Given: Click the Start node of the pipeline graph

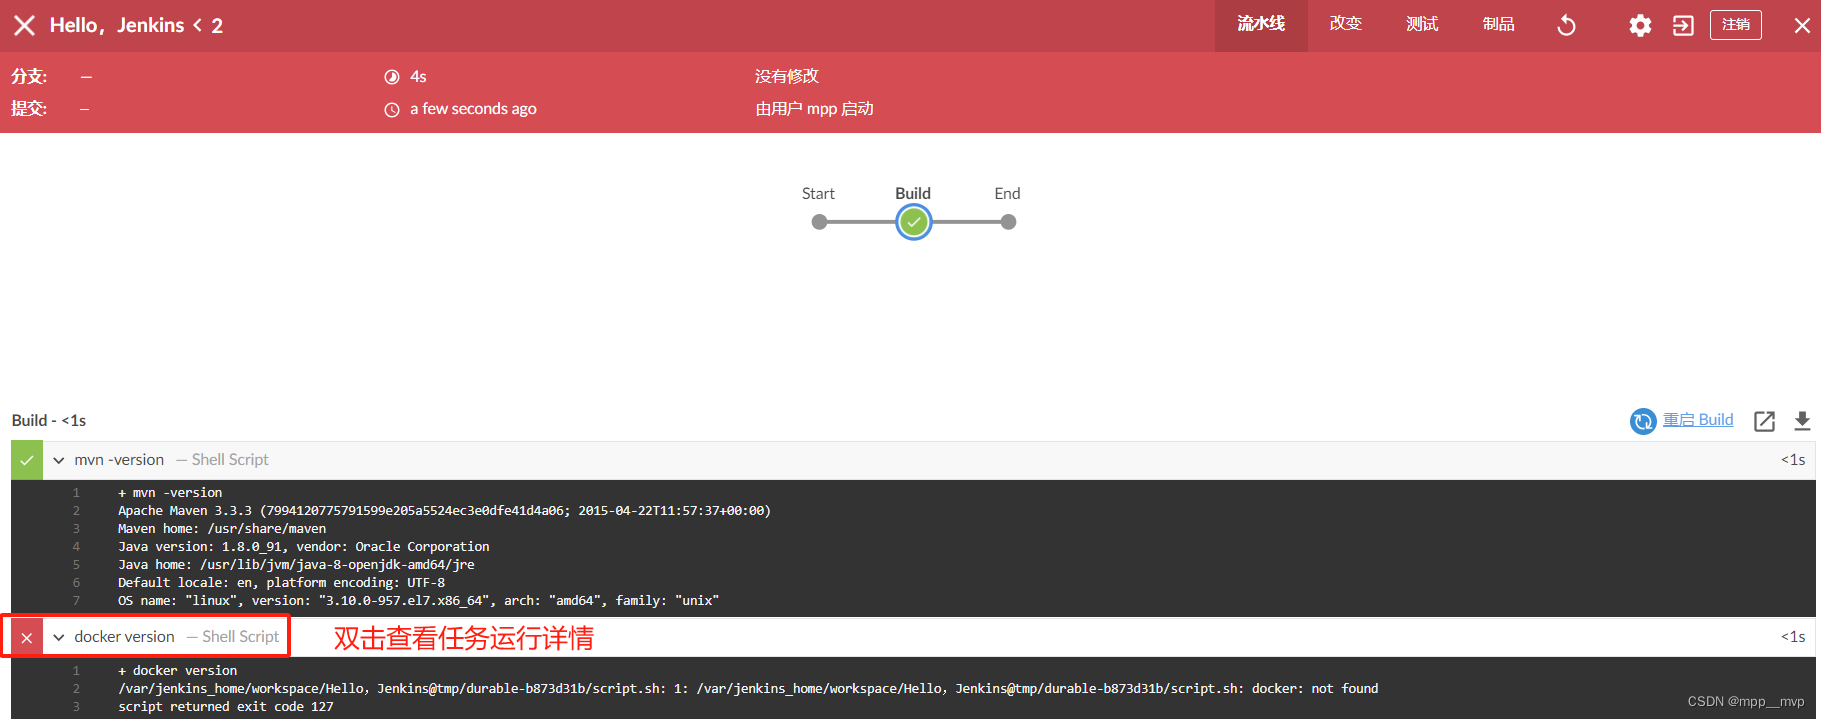Looking at the screenshot, I should 819,222.
